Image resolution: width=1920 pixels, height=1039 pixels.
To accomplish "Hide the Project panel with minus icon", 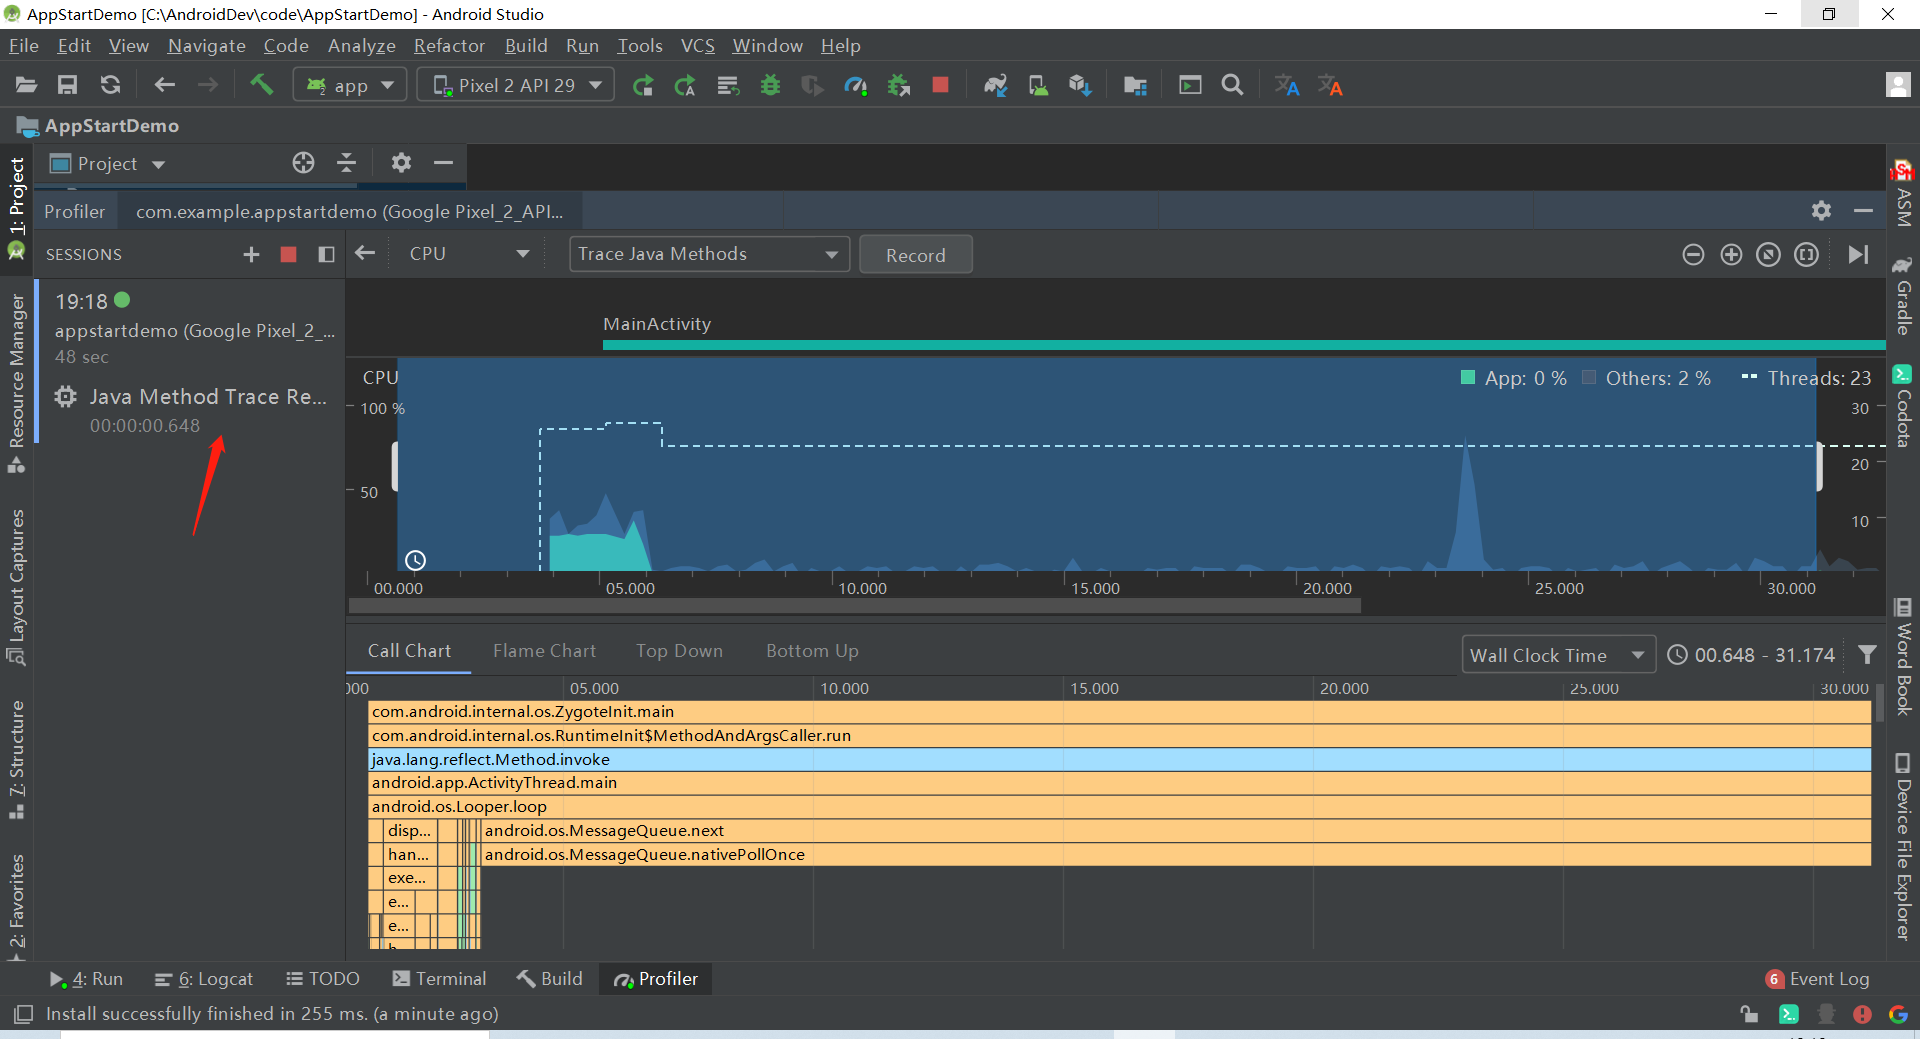I will click(443, 162).
